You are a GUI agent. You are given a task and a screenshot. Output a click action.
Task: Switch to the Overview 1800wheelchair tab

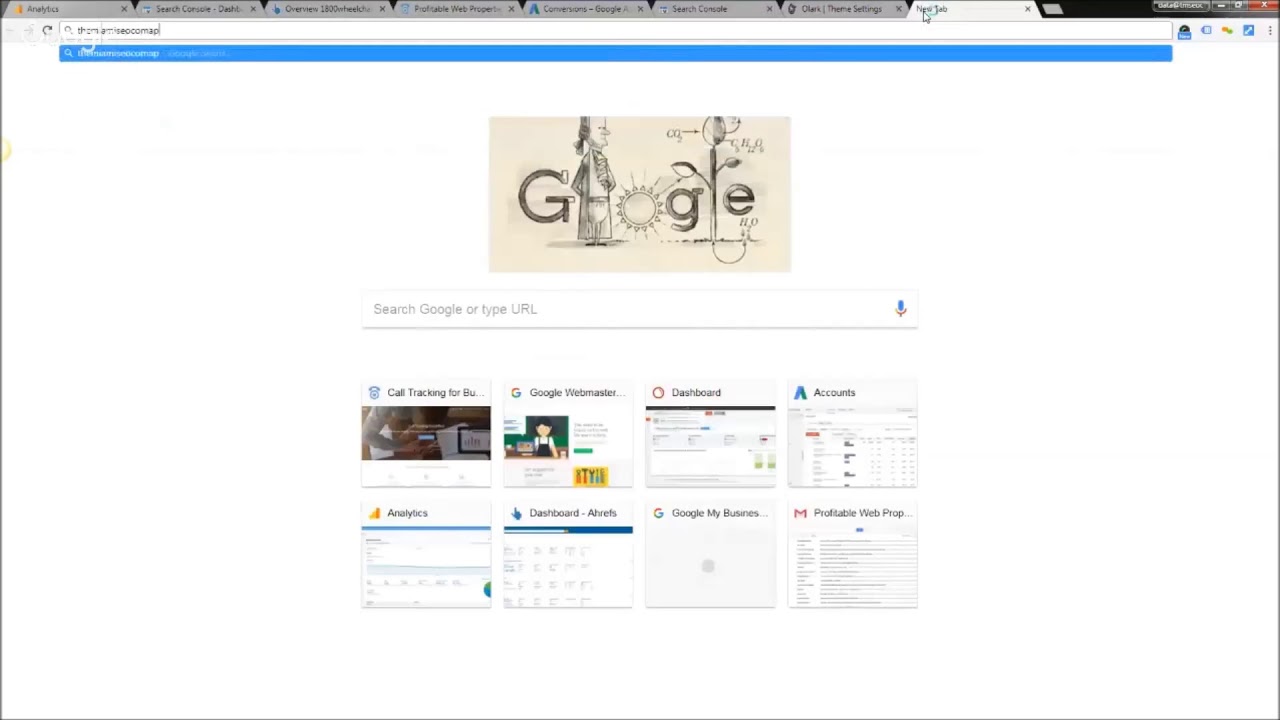coord(327,9)
